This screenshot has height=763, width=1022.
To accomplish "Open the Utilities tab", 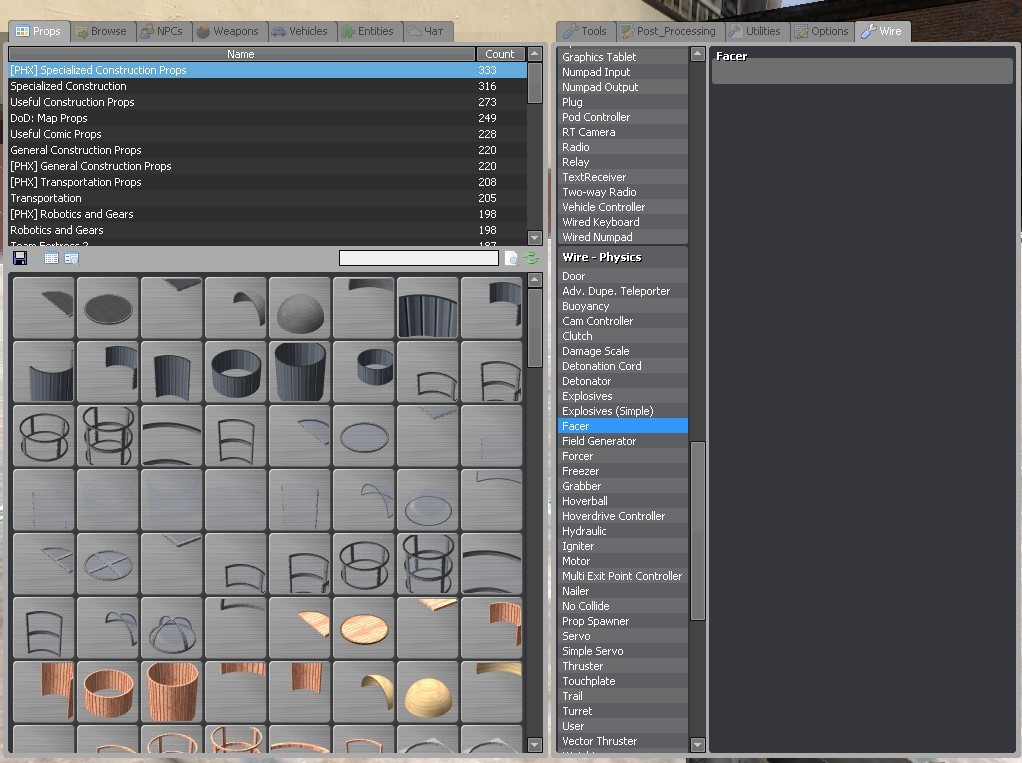I will (x=754, y=31).
